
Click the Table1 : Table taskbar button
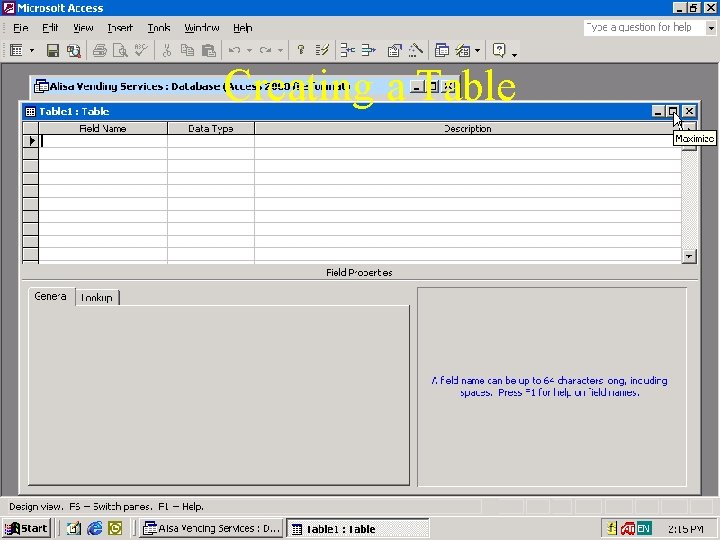[x=358, y=529]
